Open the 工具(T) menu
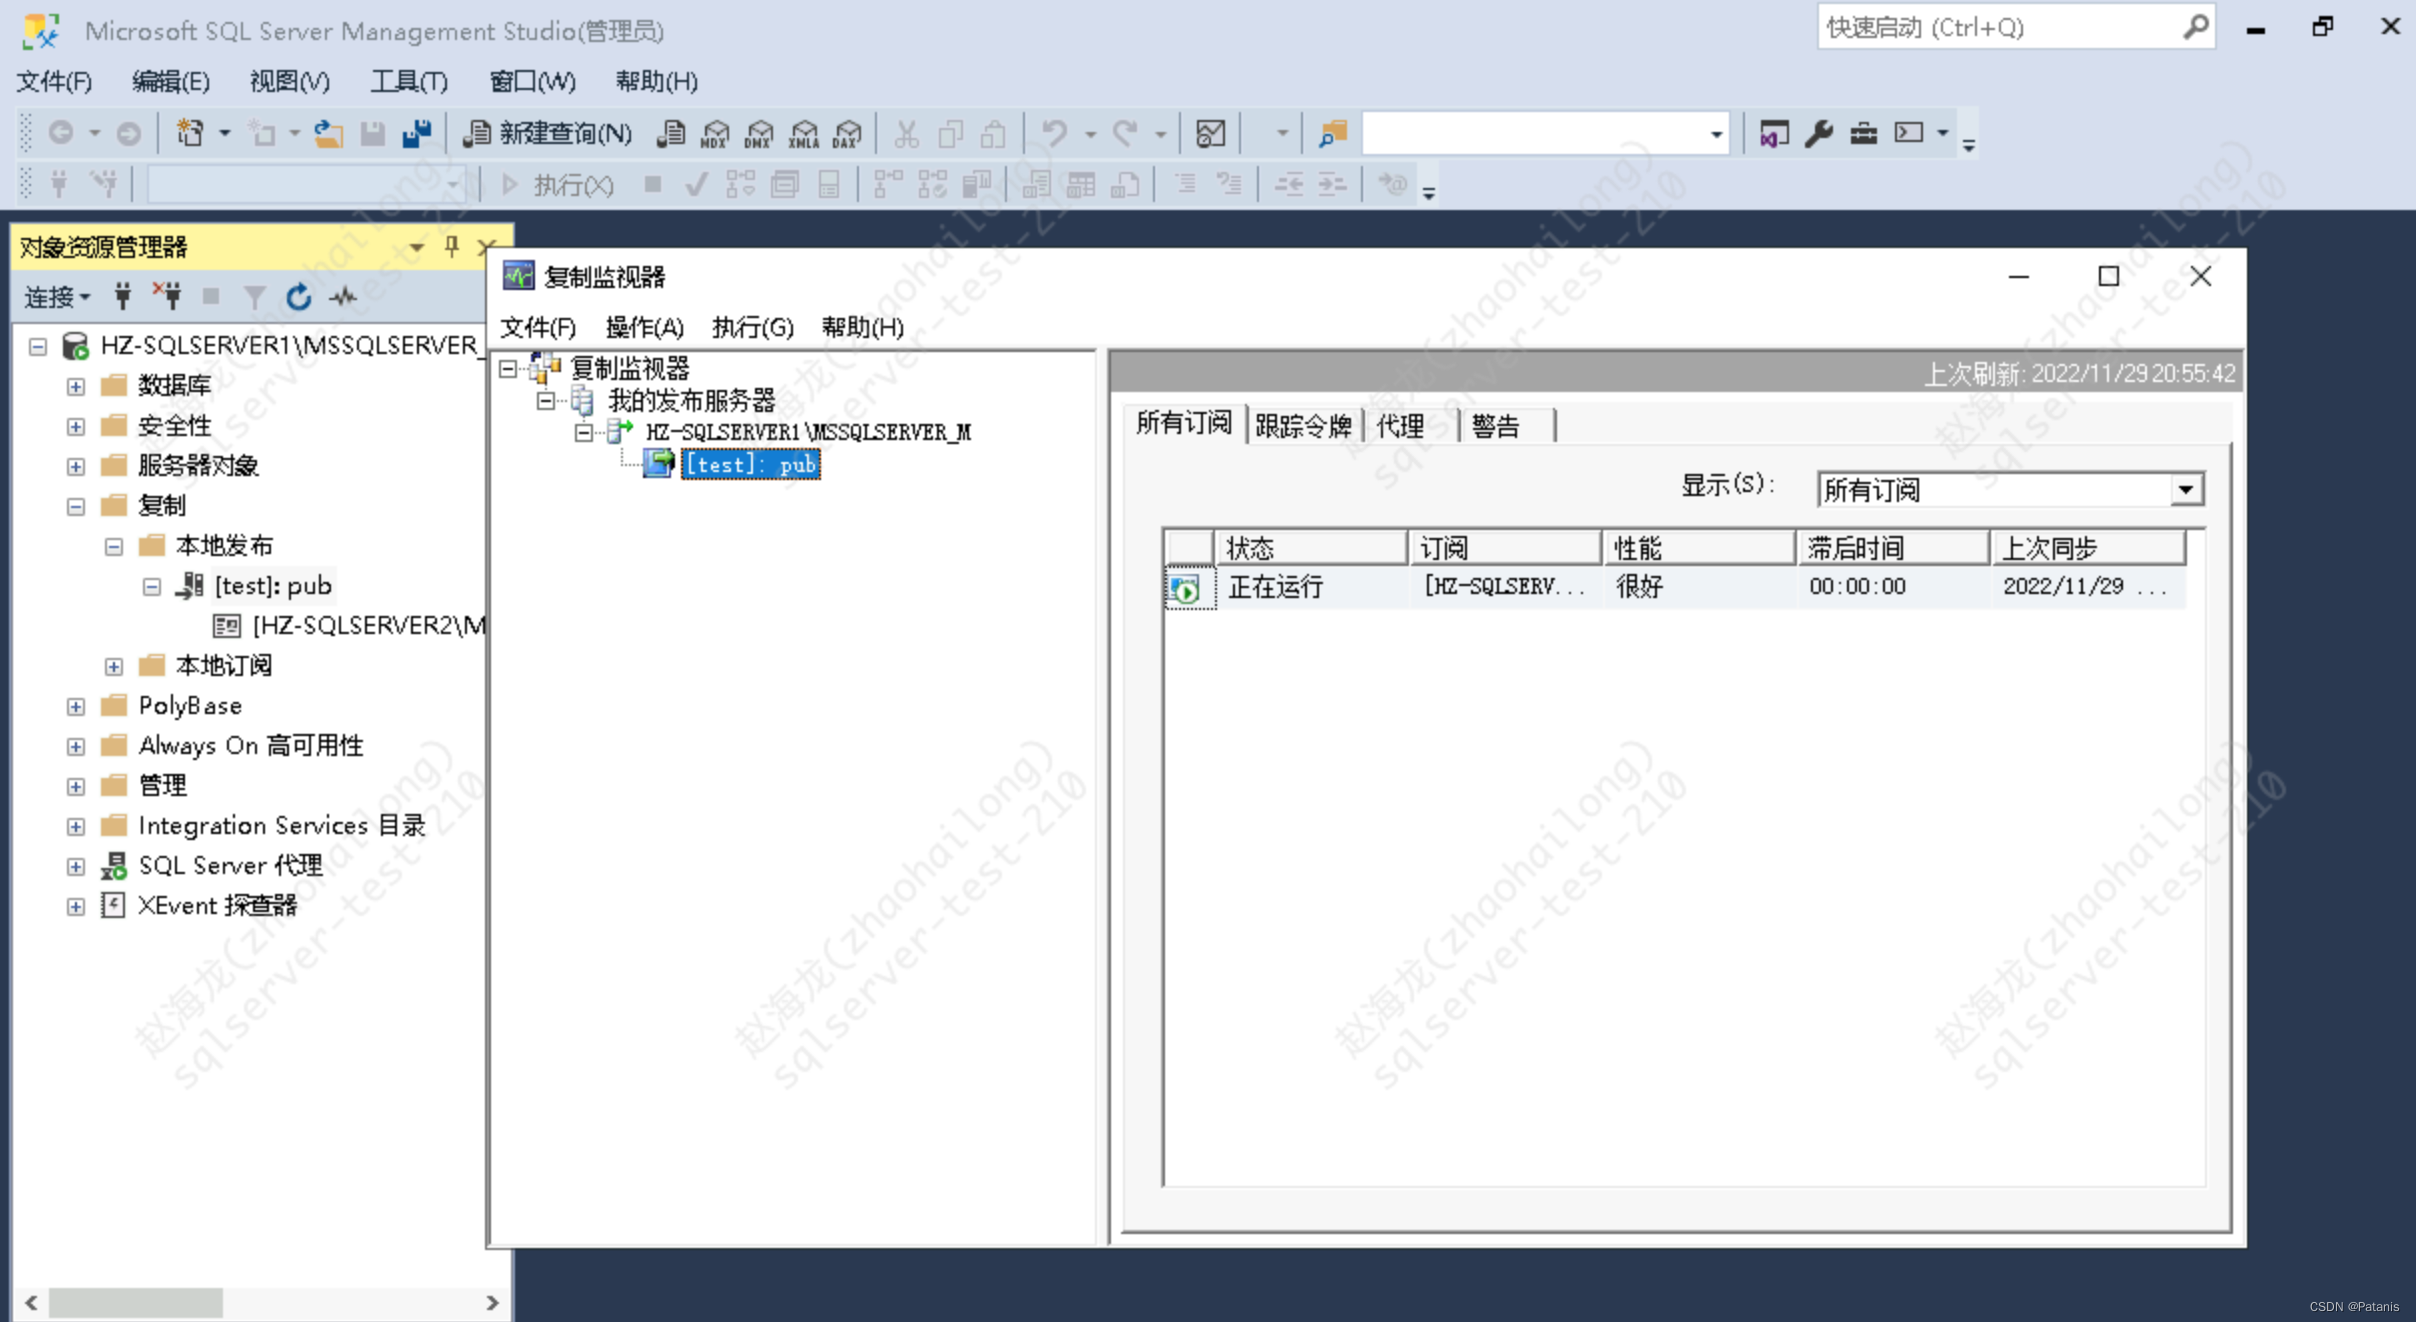This screenshot has height=1322, width=2416. [408, 81]
